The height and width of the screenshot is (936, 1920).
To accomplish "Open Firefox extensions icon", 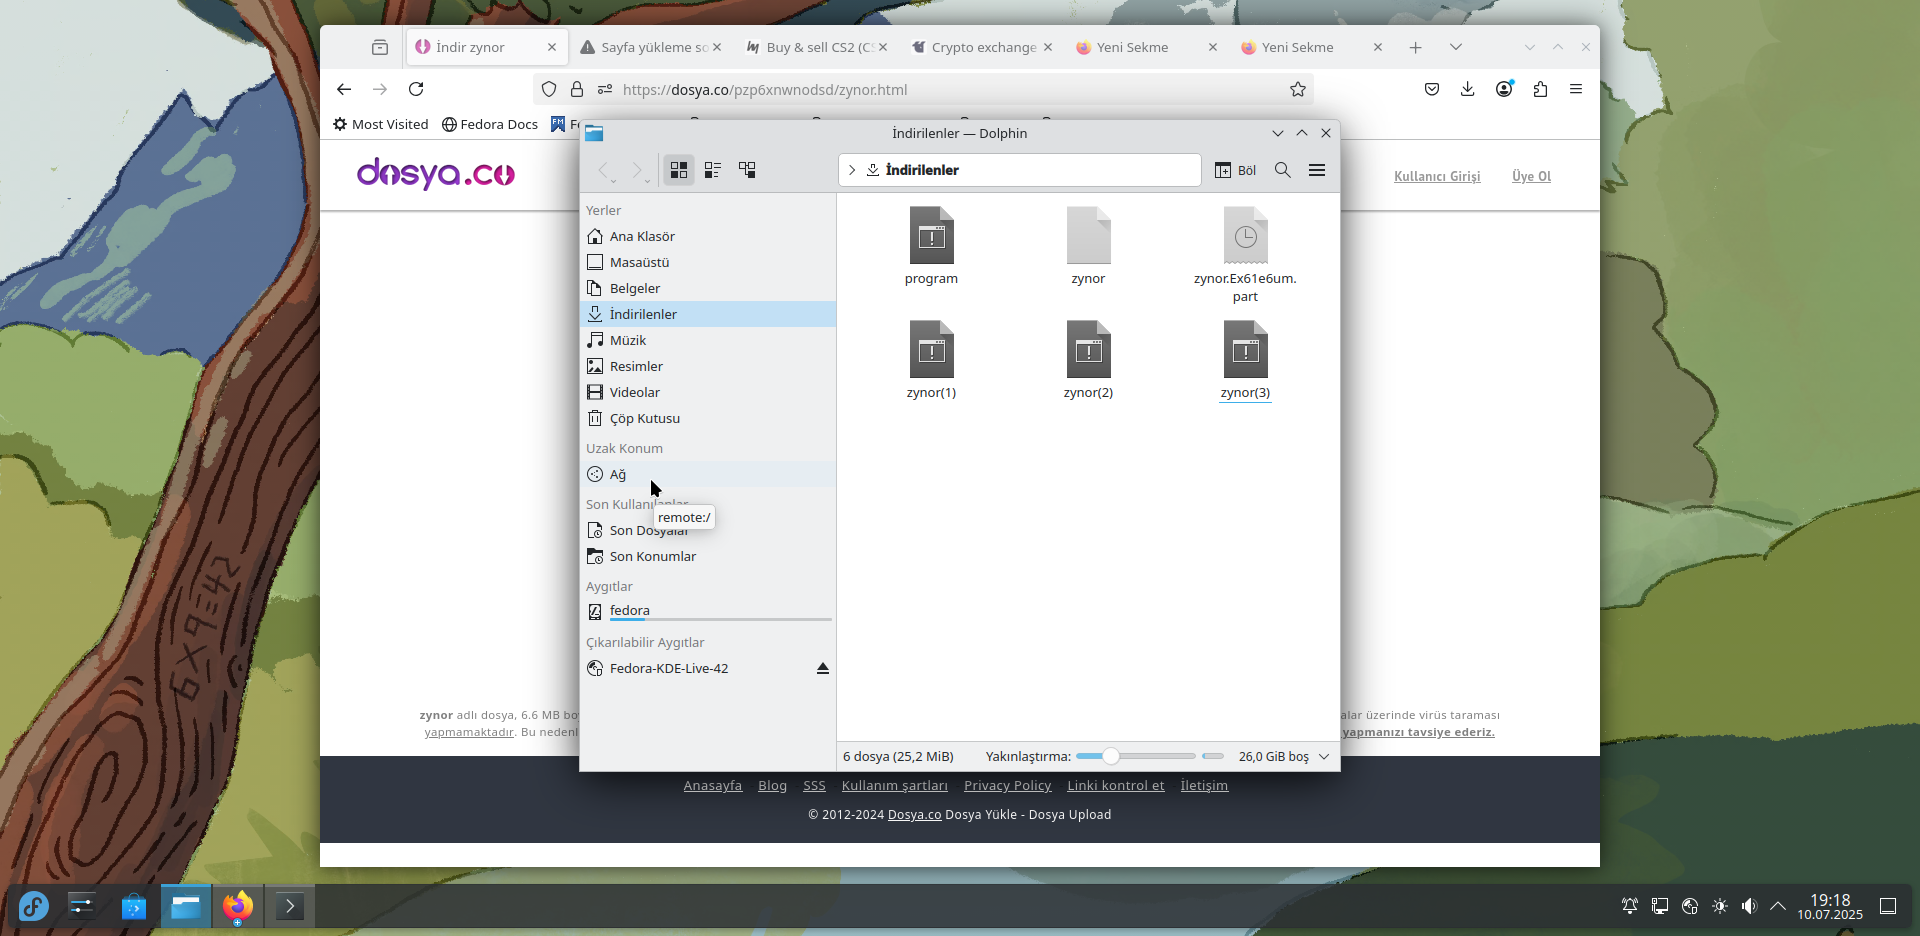I will click(1540, 89).
